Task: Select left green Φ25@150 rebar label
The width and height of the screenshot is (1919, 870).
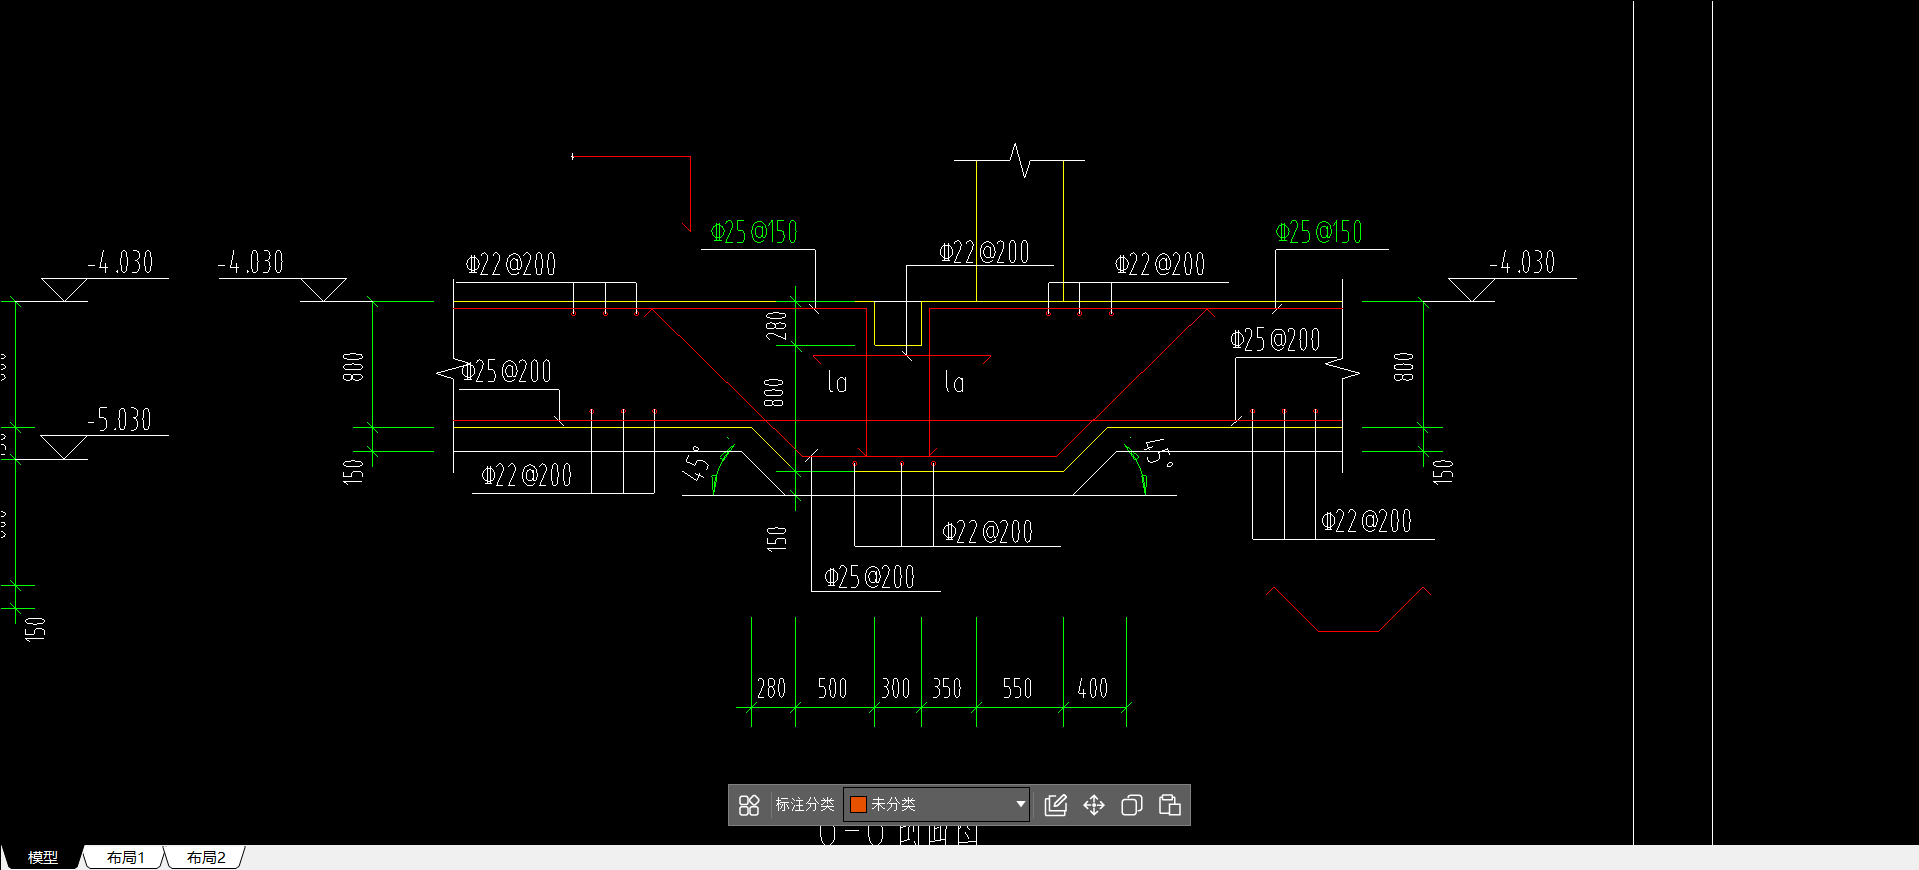Action: (754, 233)
